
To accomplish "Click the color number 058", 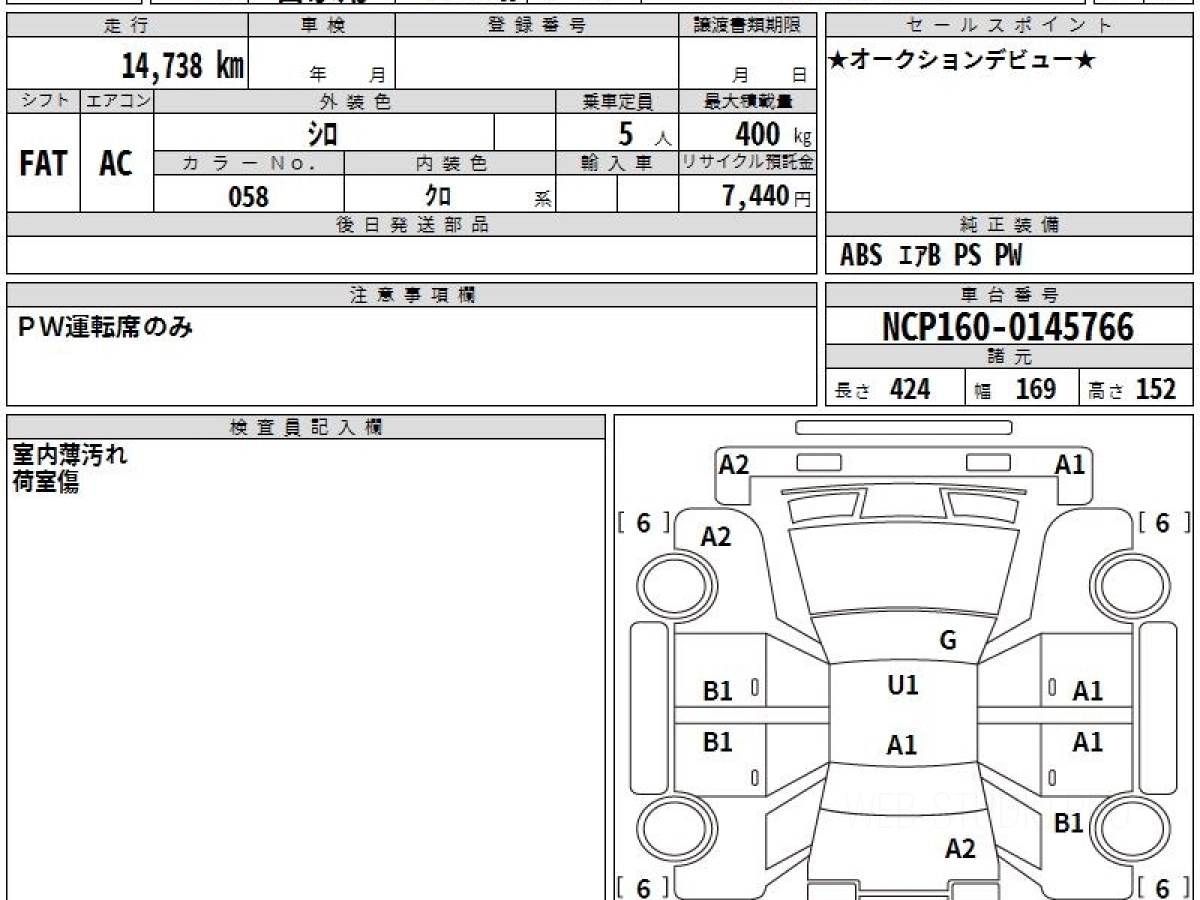I will point(249,197).
